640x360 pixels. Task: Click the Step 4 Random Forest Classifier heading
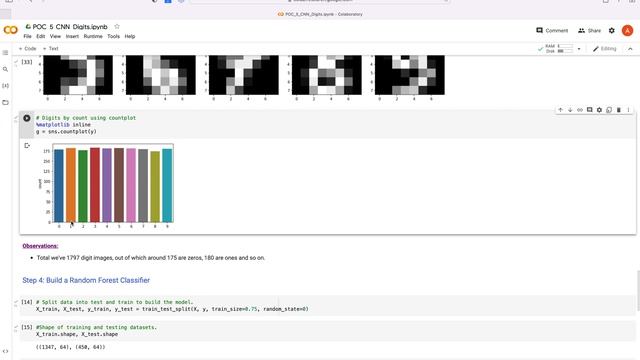[x=86, y=280]
